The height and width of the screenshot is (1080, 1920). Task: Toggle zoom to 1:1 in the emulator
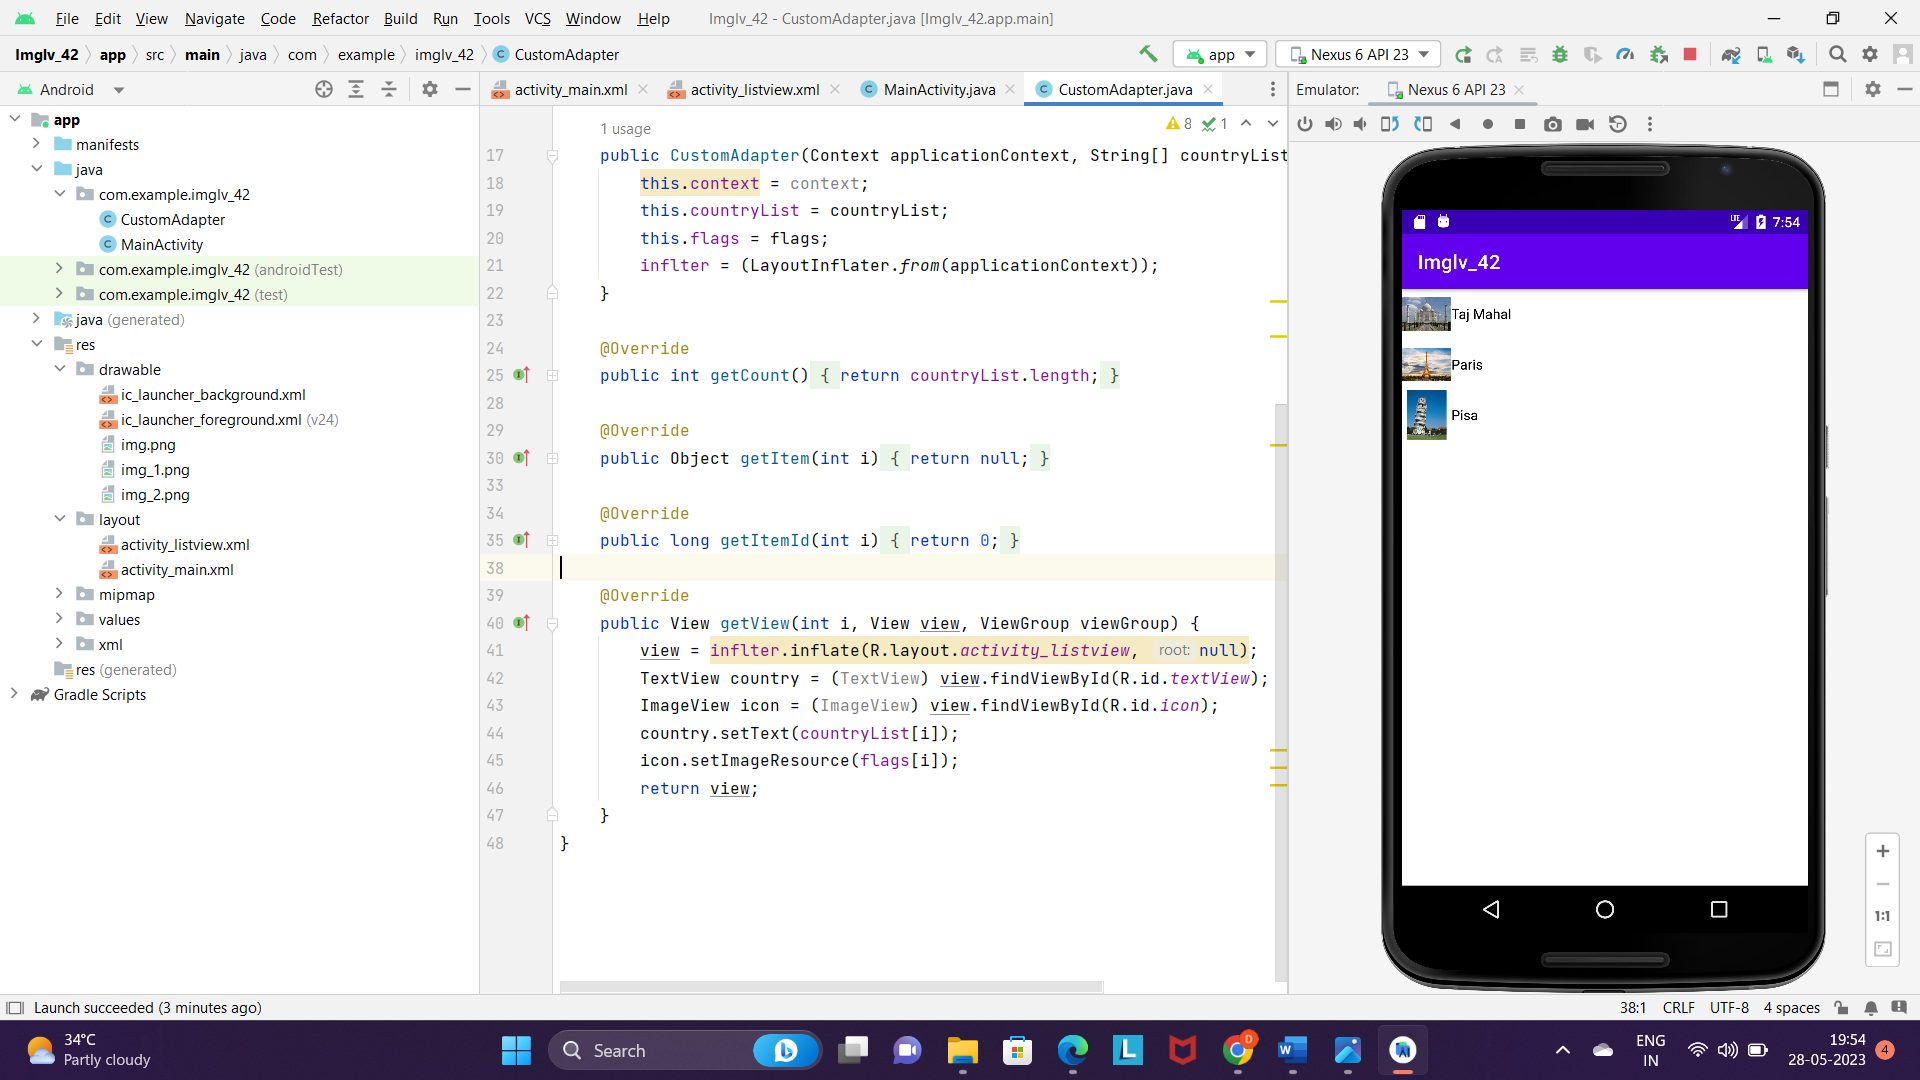(x=1882, y=916)
